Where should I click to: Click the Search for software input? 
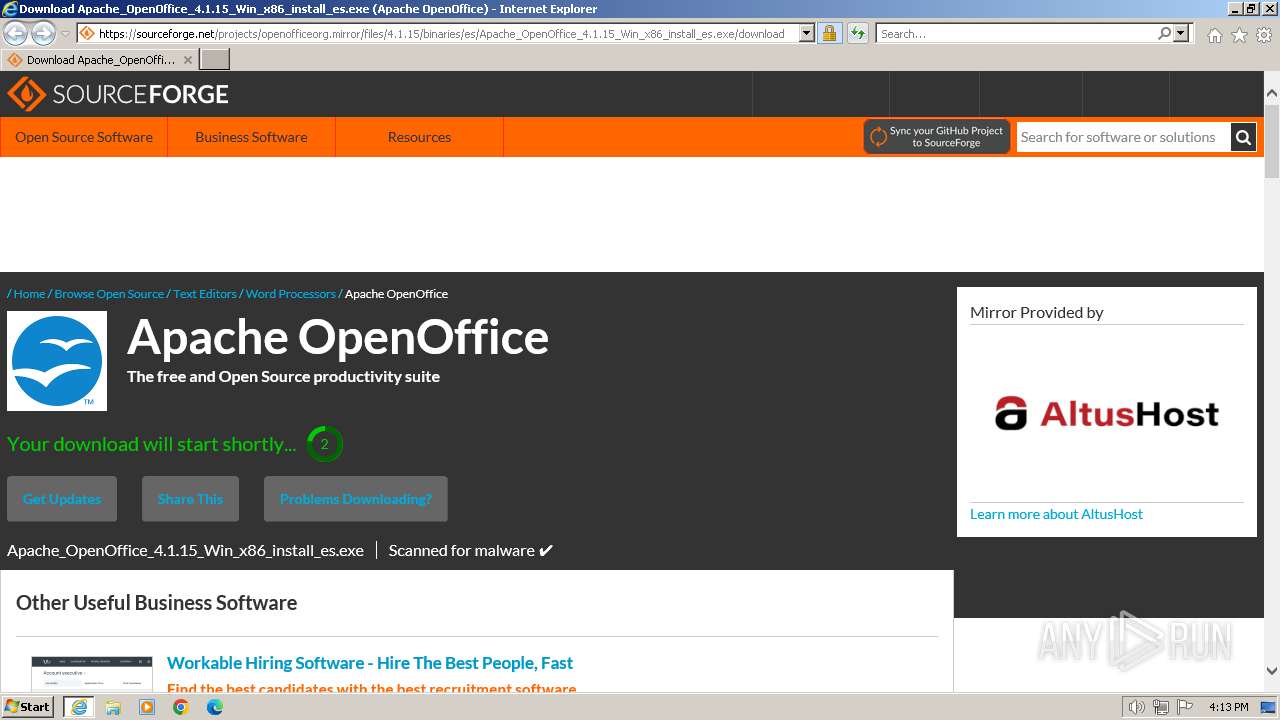[x=1123, y=137]
